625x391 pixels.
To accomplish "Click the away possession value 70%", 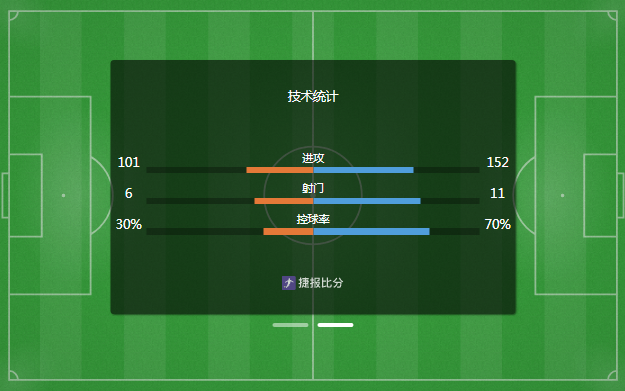I will coord(497,224).
